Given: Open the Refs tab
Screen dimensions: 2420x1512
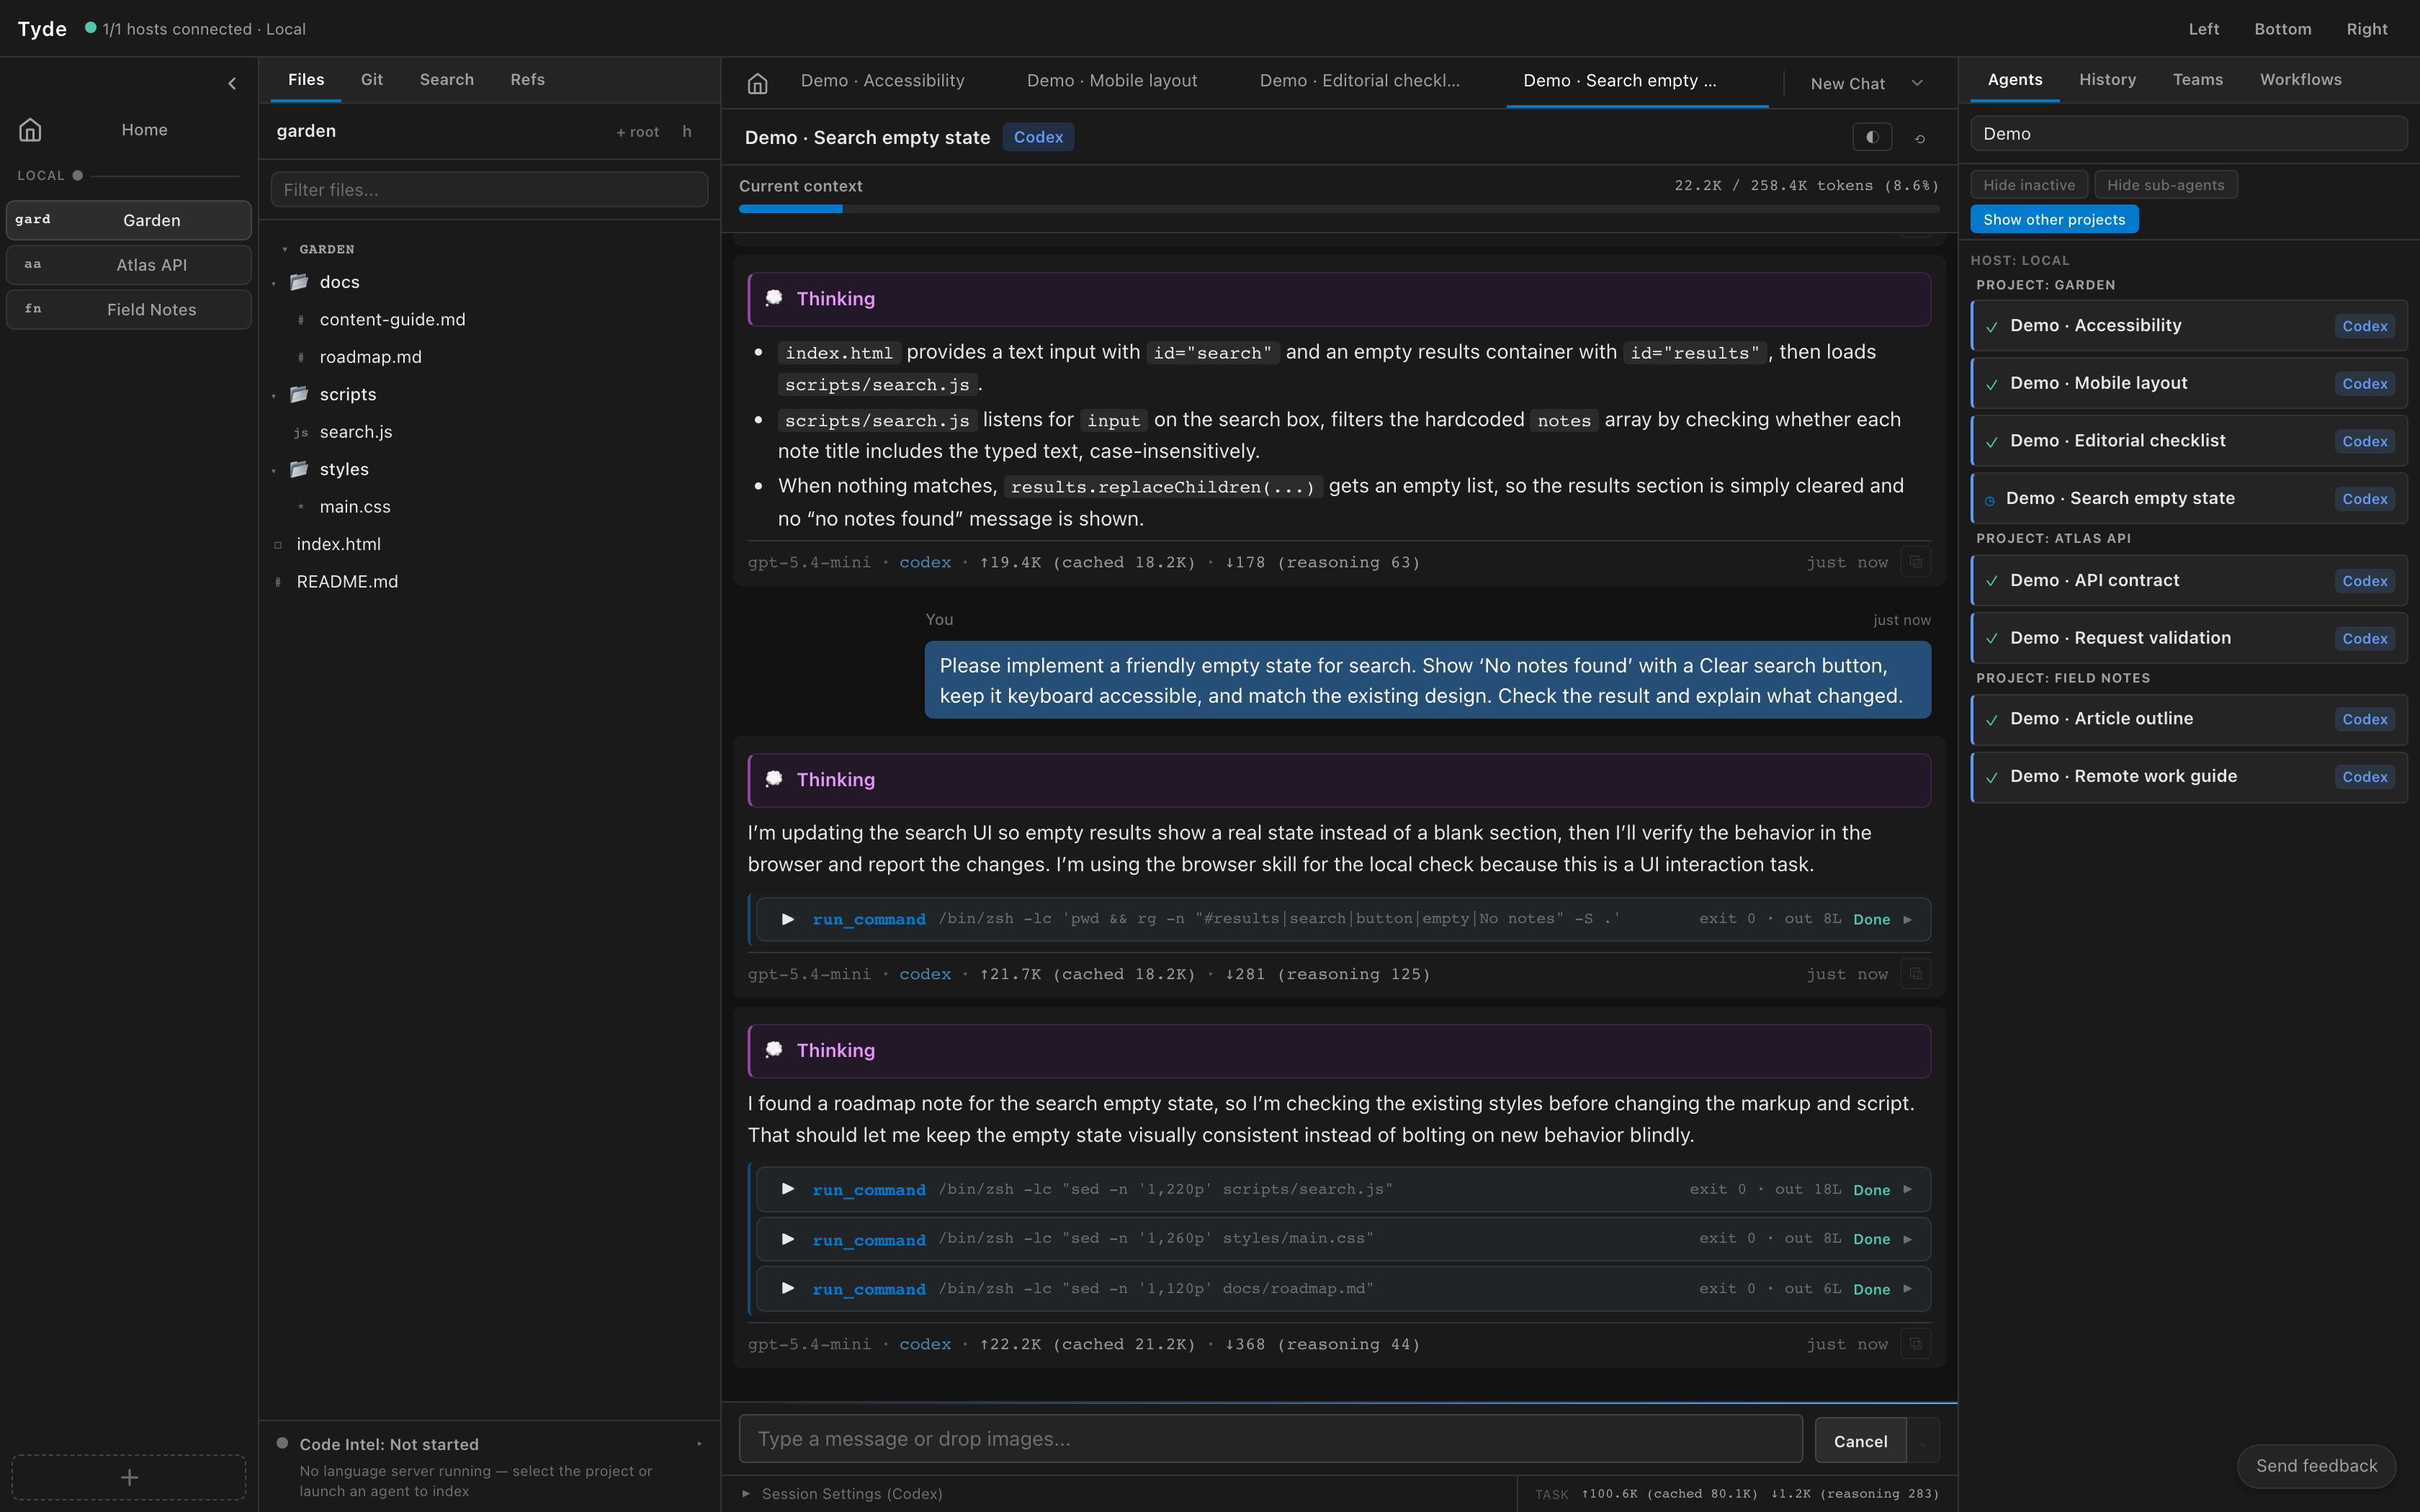Looking at the screenshot, I should point(527,79).
